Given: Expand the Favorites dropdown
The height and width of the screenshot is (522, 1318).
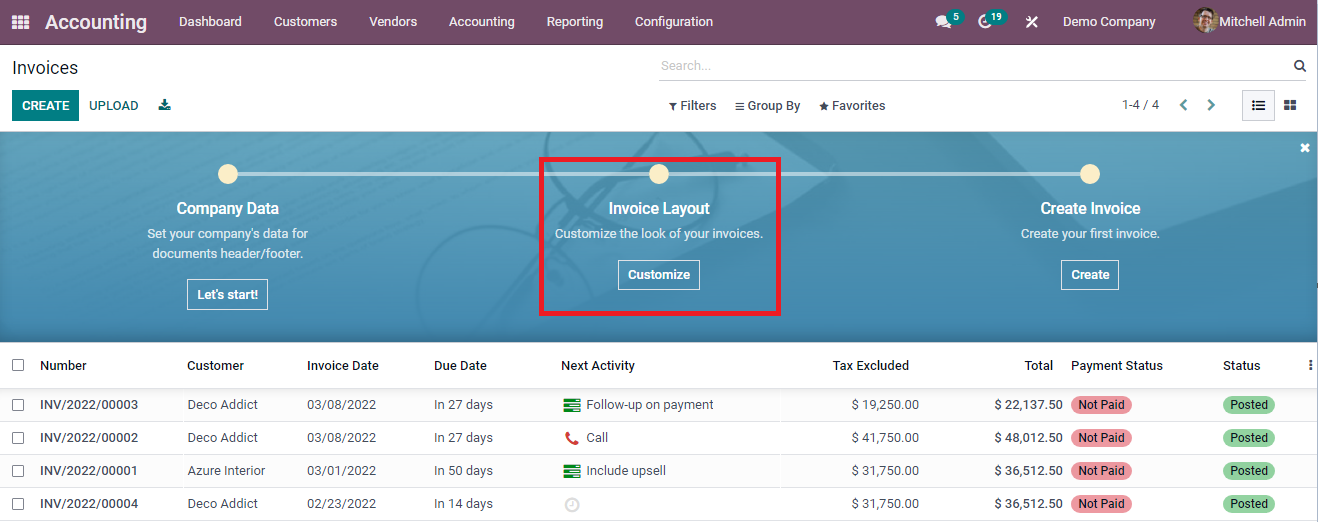Looking at the screenshot, I should [x=852, y=106].
